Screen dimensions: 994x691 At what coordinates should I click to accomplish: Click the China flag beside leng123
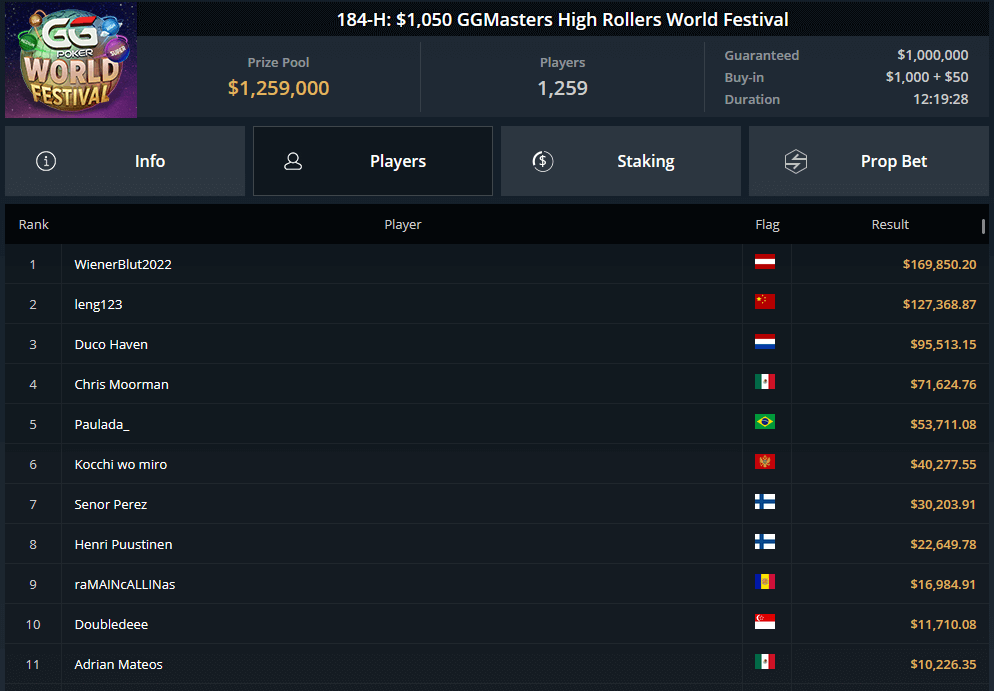(765, 303)
